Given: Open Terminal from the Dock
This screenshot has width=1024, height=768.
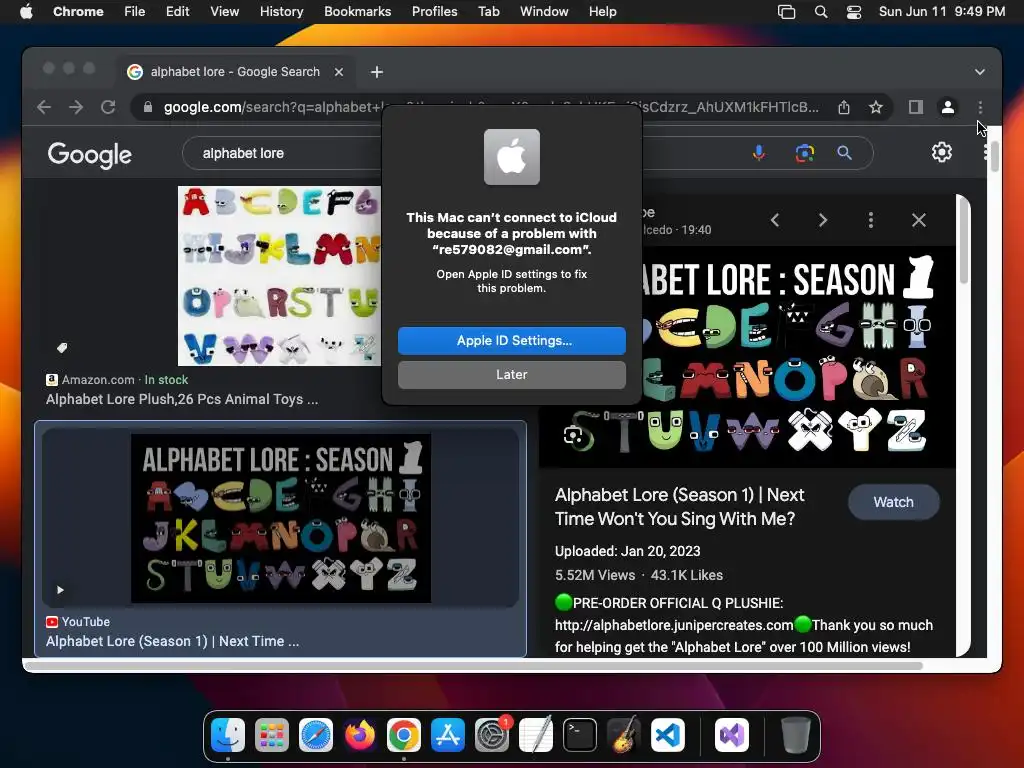Looking at the screenshot, I should click(x=579, y=735).
